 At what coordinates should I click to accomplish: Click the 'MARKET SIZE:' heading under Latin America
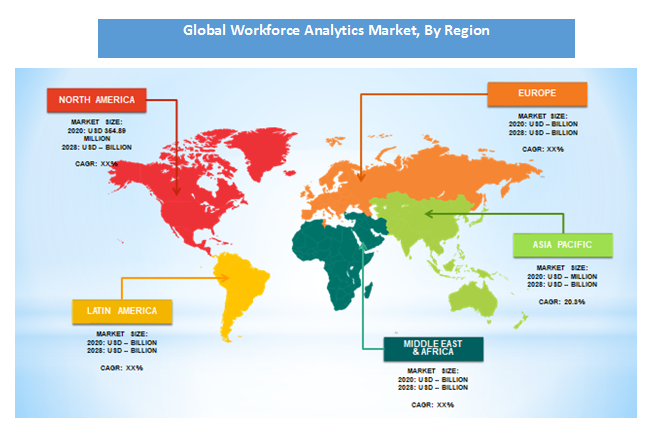coord(122,334)
